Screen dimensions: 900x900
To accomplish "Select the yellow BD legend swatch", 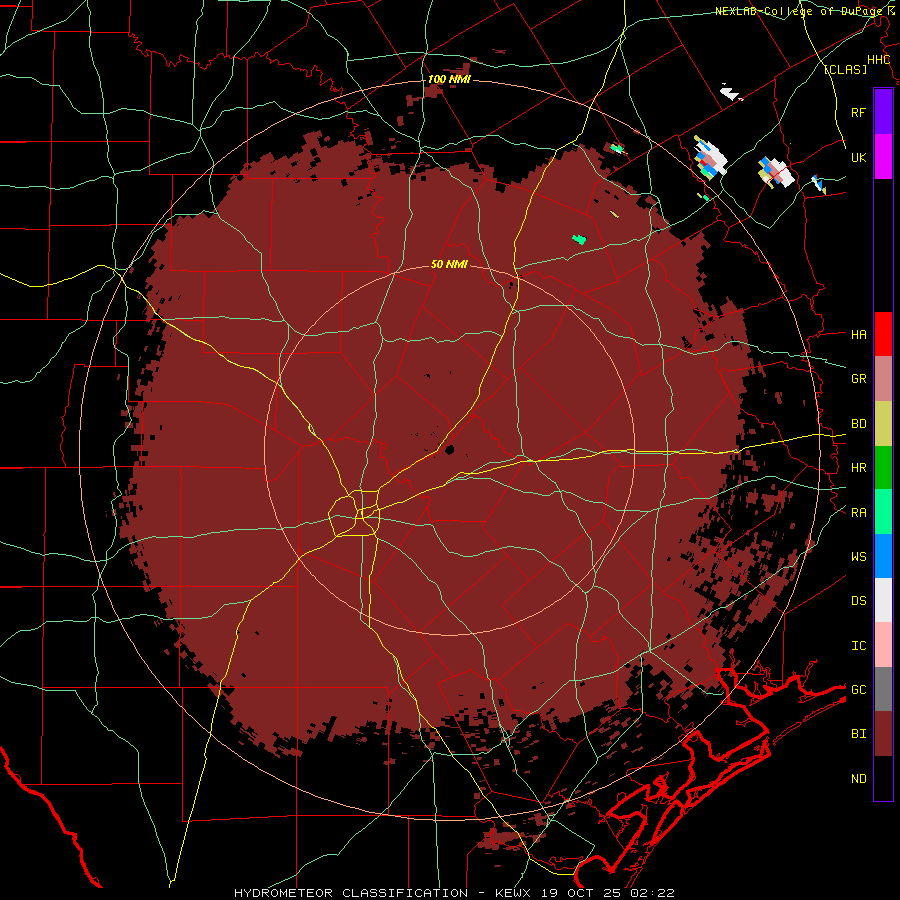I will click(883, 424).
